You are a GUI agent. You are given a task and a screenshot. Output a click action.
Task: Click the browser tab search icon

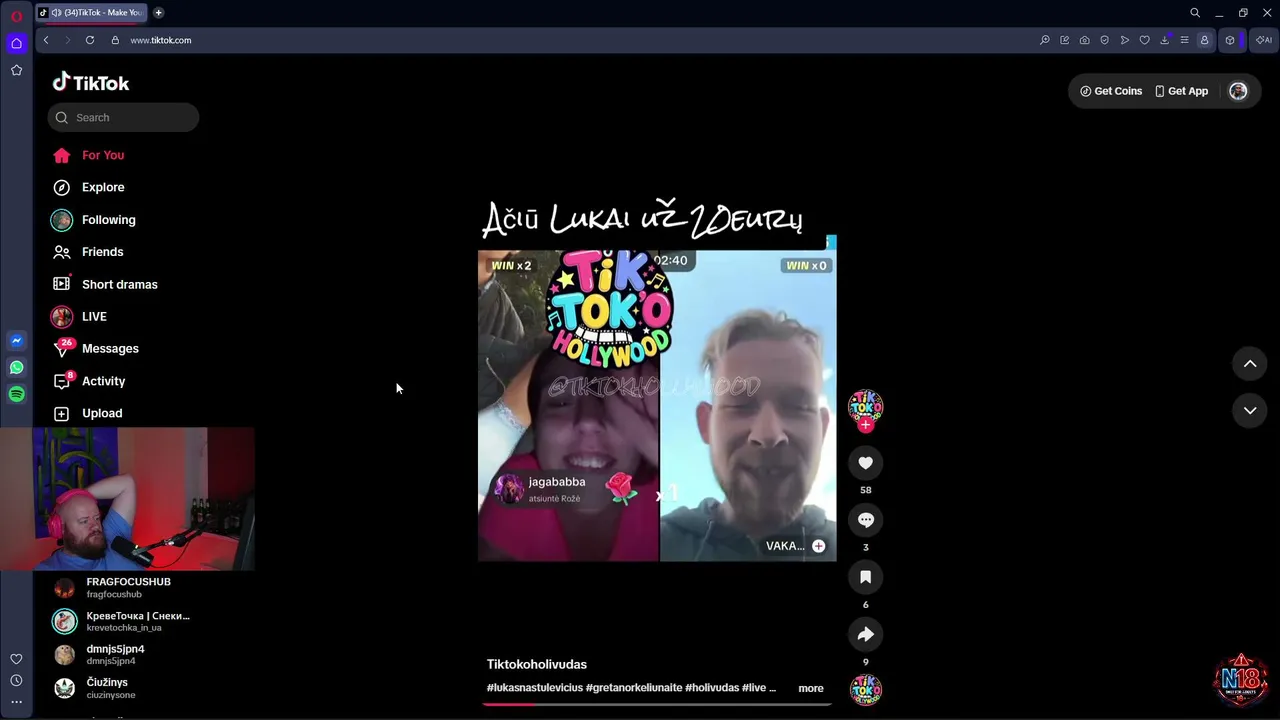[1195, 13]
